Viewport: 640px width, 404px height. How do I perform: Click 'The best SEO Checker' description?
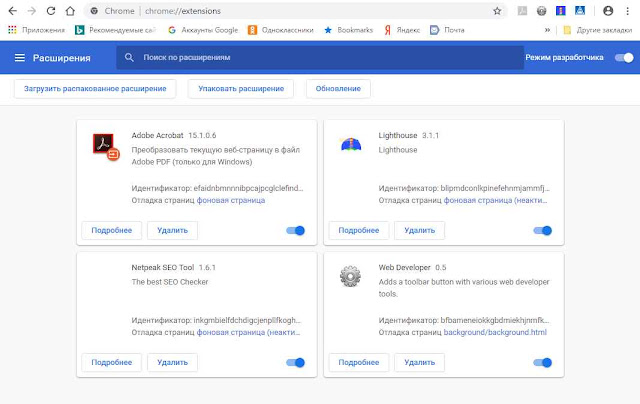[x=170, y=282]
